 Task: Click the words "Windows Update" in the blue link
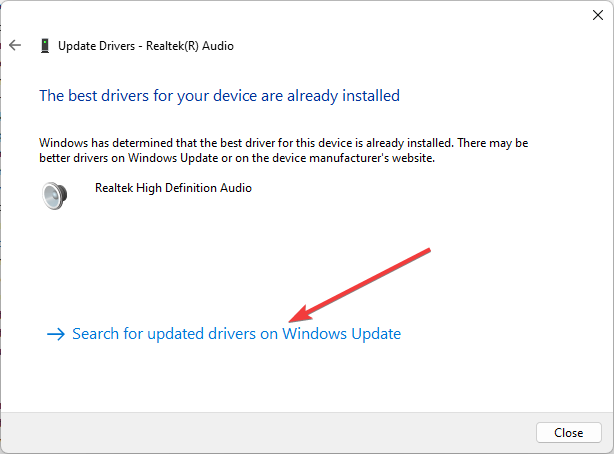click(x=342, y=334)
